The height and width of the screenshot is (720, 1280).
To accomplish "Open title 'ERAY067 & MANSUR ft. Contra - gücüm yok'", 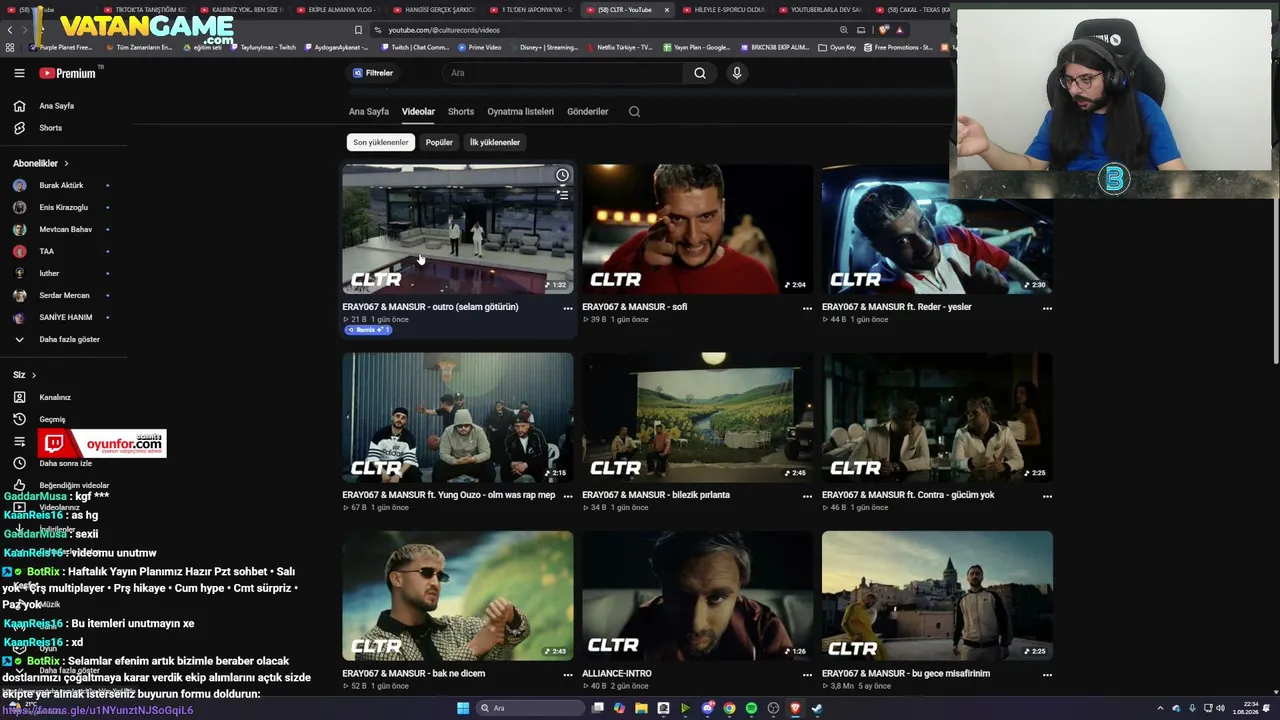I will (x=908, y=495).
